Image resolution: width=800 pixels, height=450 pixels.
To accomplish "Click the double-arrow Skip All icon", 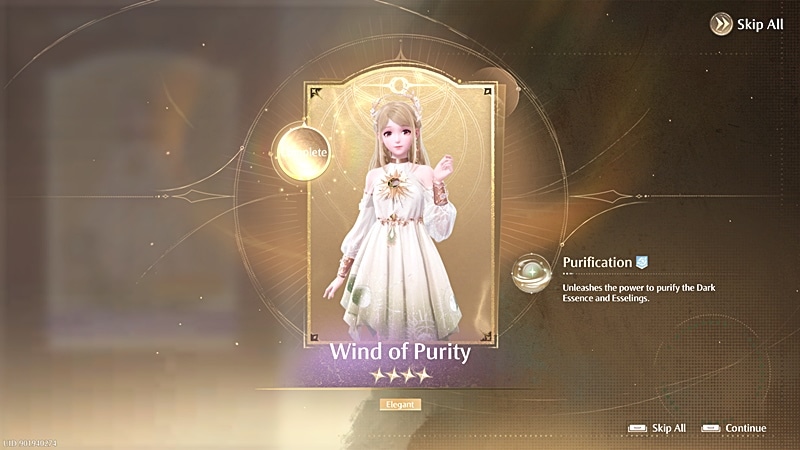I will (721, 24).
